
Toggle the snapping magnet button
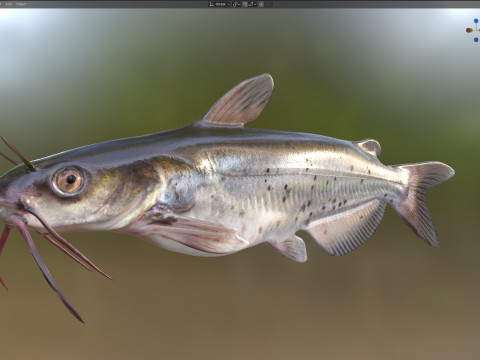pyautogui.click(x=245, y=4)
